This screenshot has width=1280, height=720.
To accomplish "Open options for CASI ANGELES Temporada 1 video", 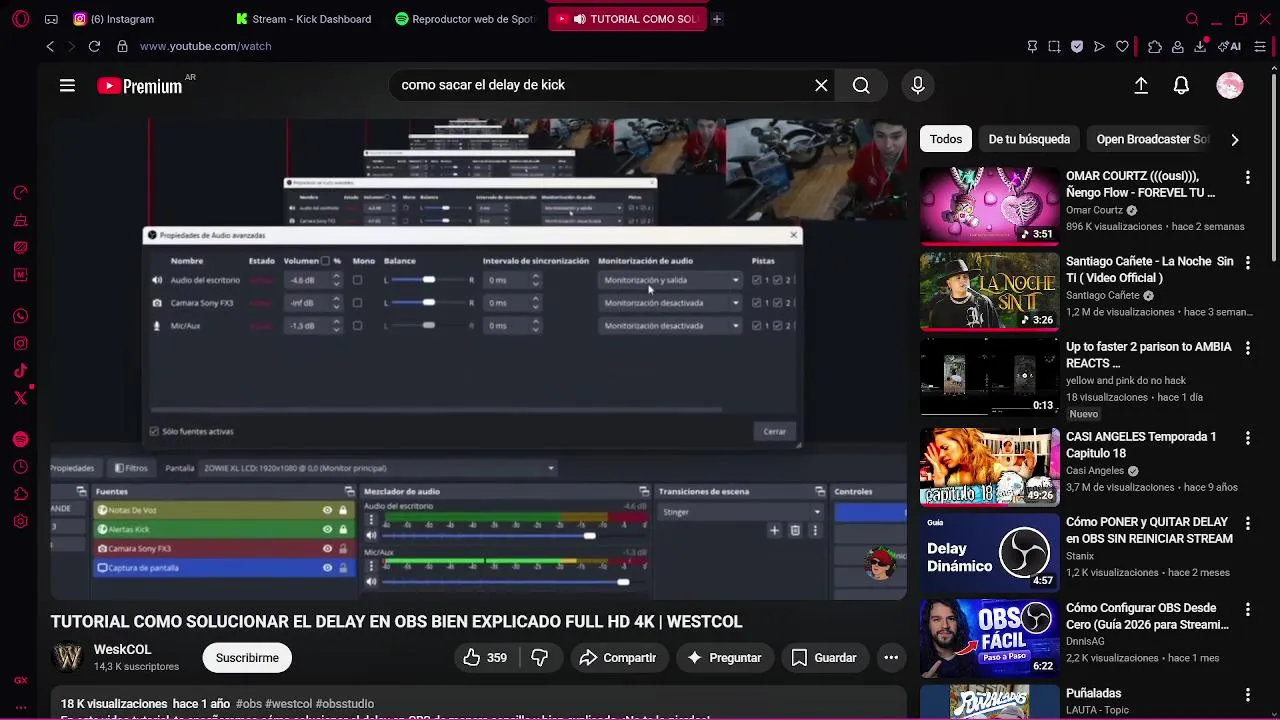I will 1247,438.
